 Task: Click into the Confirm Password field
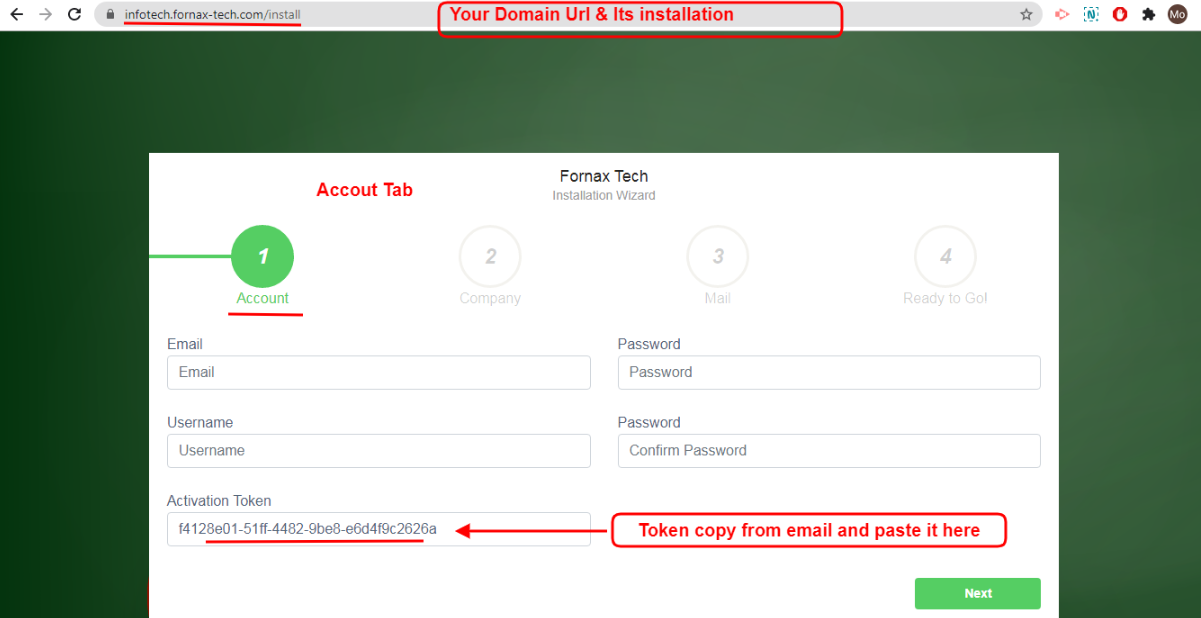[829, 450]
